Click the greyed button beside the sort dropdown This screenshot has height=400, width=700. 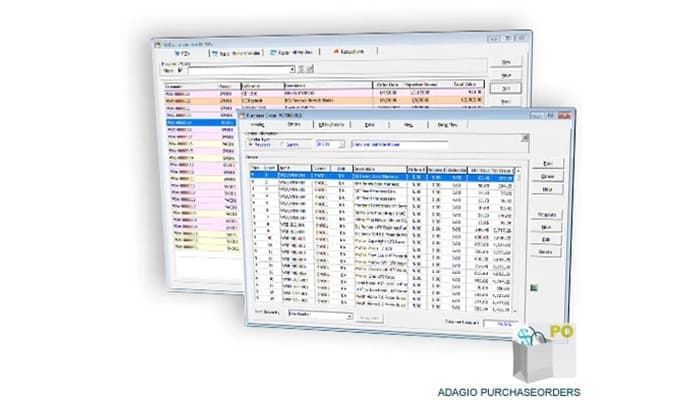369,318
